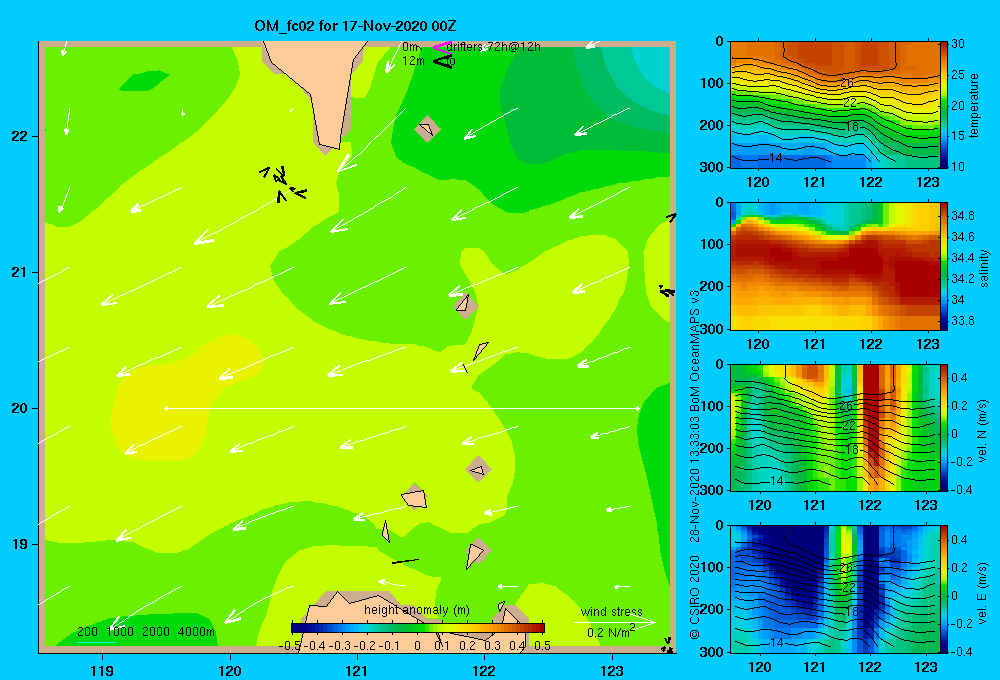Click the vertical CSIRO BoM OceanMAPS copyright text

pyautogui.click(x=695, y=464)
